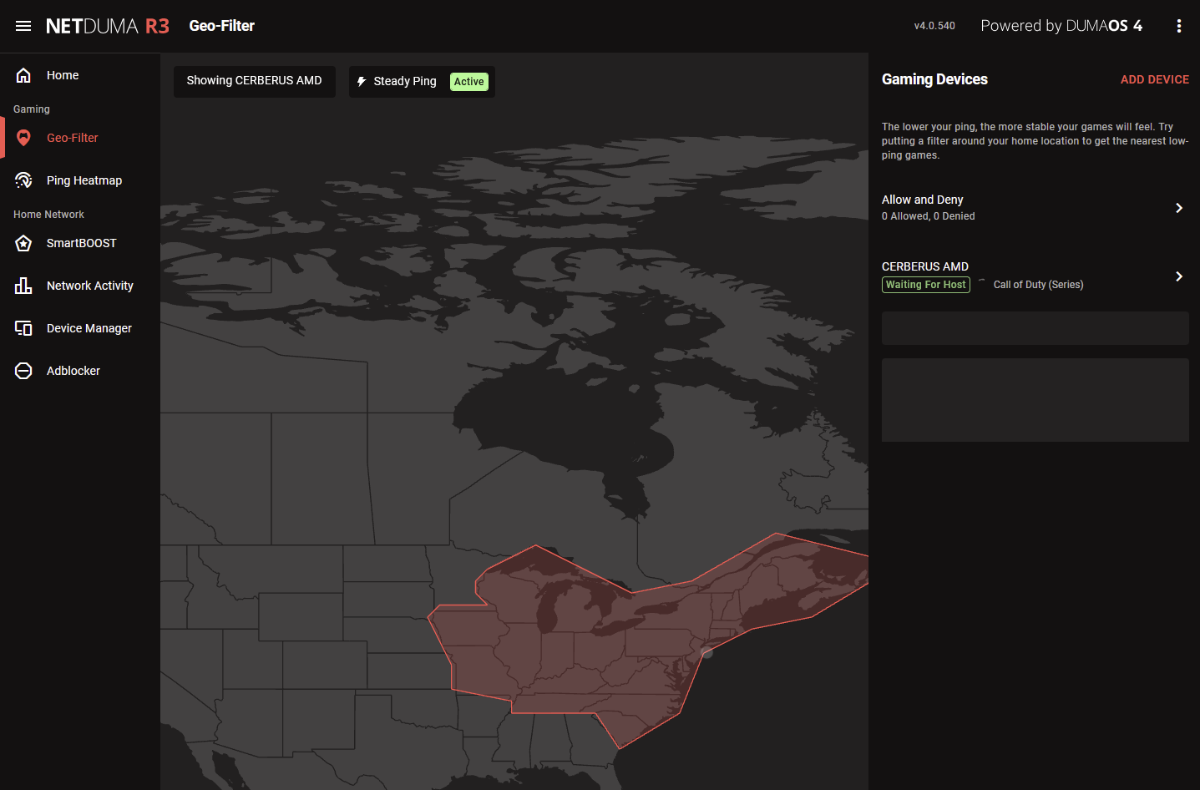Image resolution: width=1200 pixels, height=790 pixels.
Task: Click the Ping Heatmap fingerprint icon
Action: [23, 181]
